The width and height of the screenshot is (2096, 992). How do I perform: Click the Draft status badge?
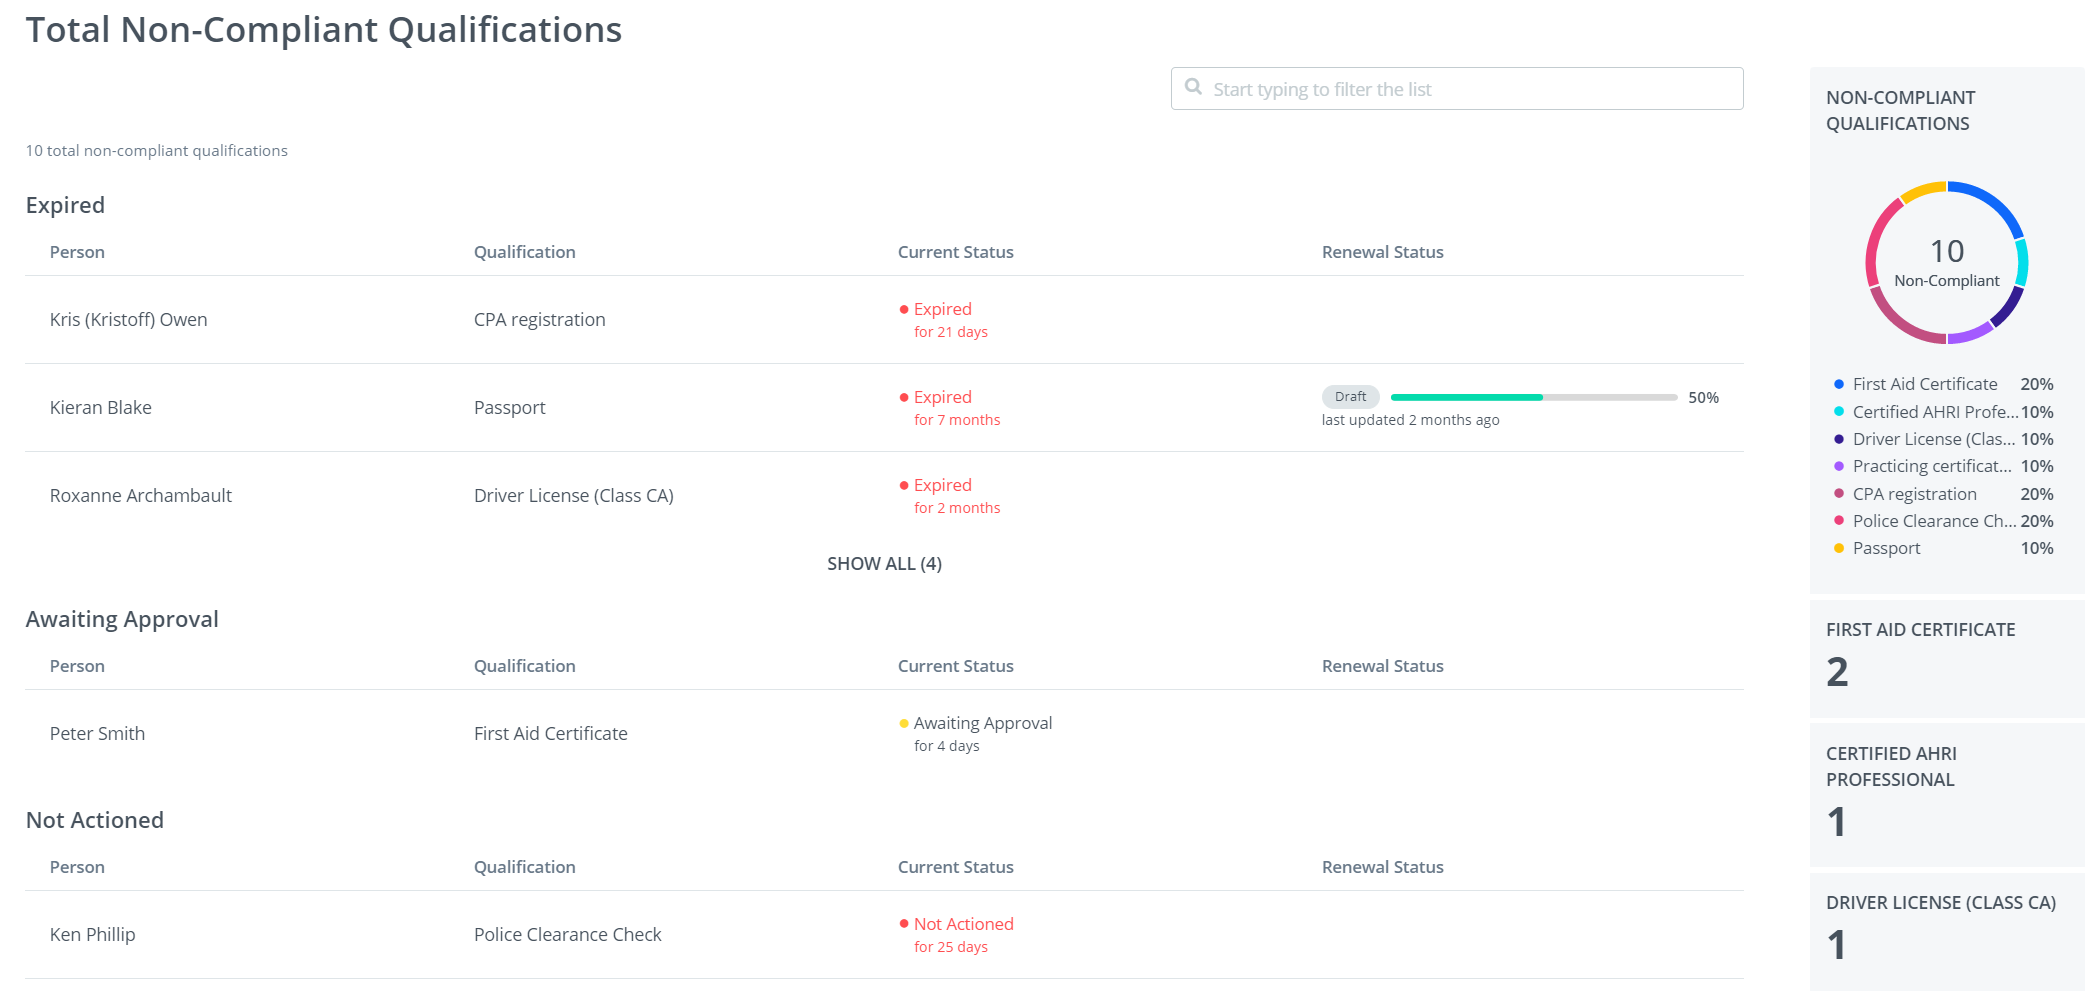click(1350, 397)
